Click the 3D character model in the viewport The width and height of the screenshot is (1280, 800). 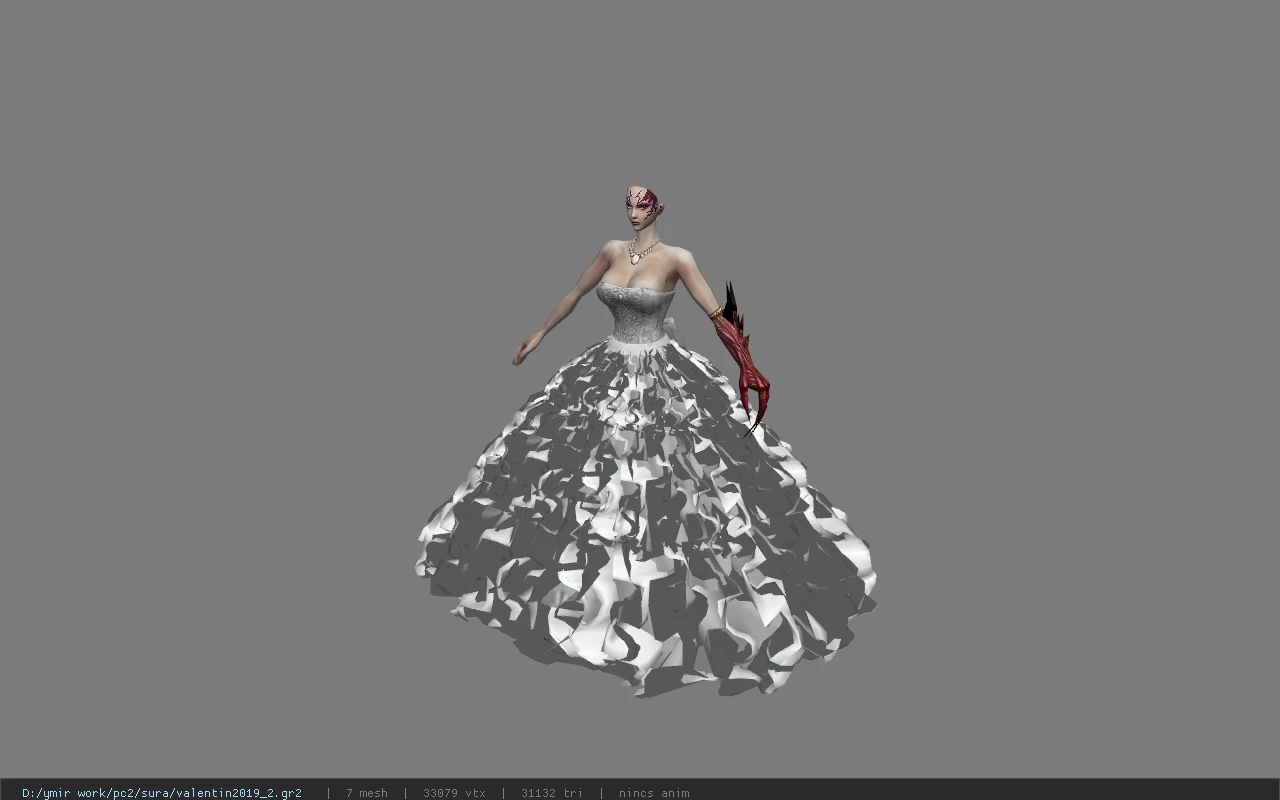tap(645, 440)
